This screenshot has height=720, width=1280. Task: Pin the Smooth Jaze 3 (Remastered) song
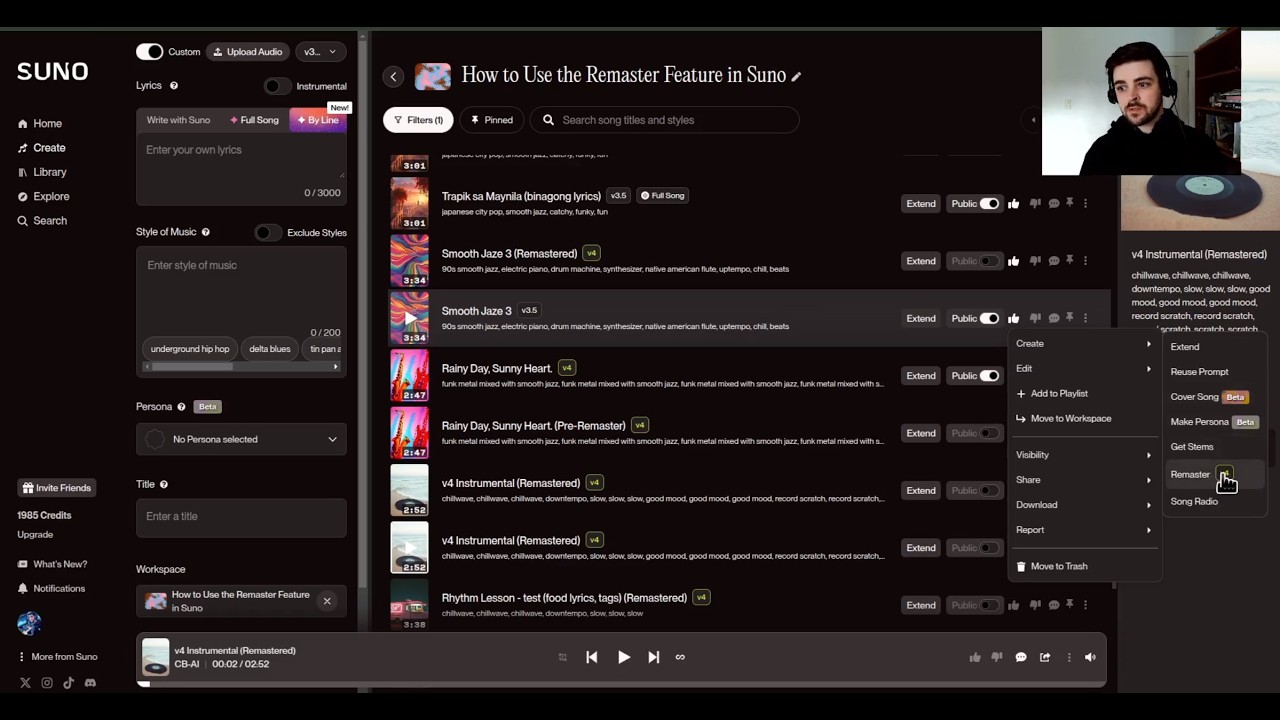pyautogui.click(x=1069, y=260)
